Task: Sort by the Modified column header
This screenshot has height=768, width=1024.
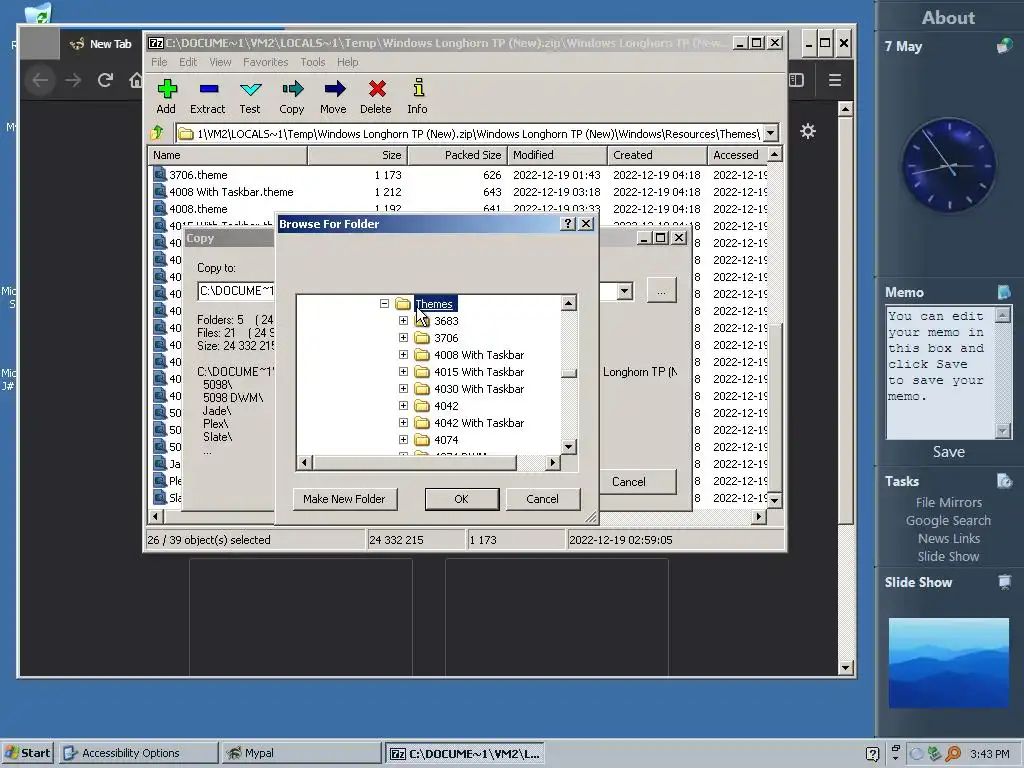Action: [x=557, y=155]
